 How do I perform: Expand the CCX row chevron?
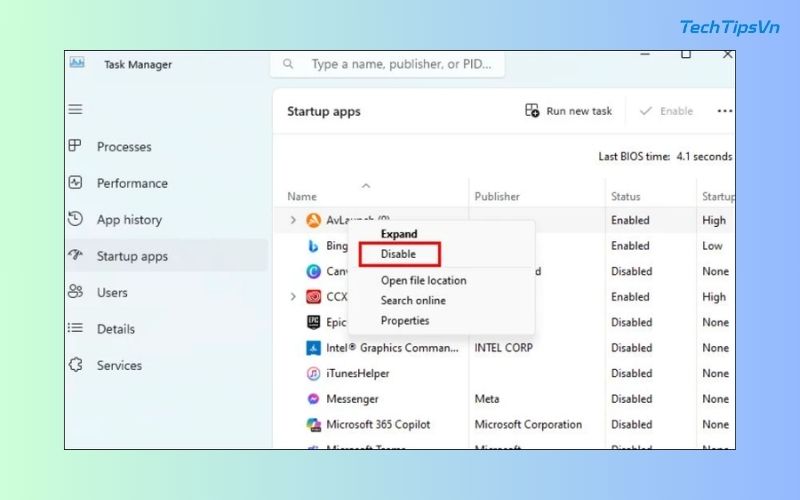(293, 296)
